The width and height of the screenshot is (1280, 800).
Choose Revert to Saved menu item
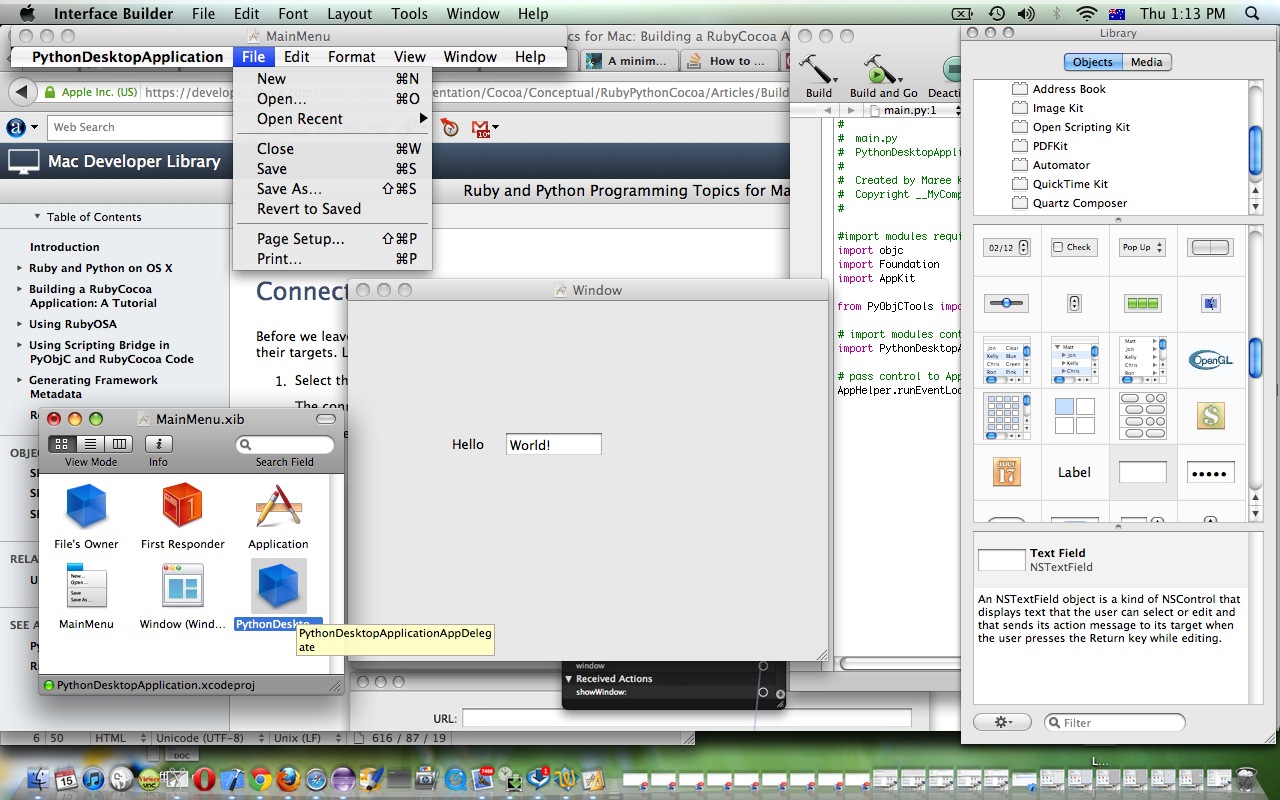click(x=332, y=209)
